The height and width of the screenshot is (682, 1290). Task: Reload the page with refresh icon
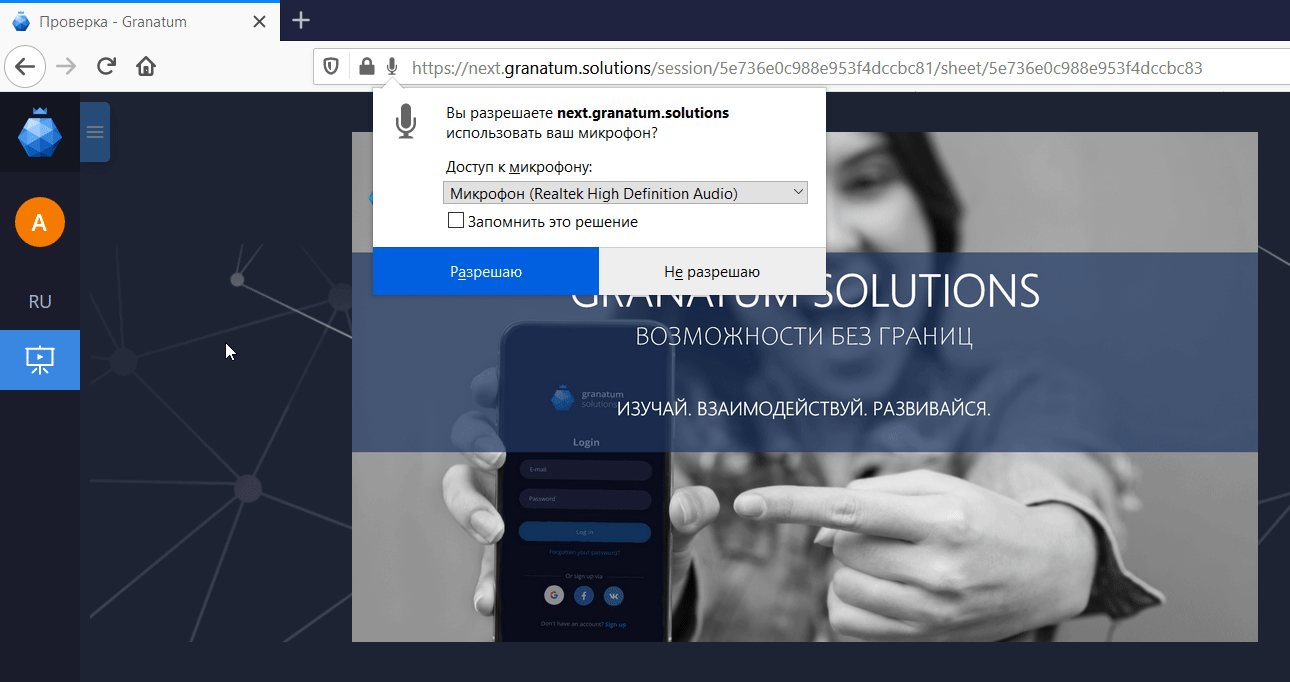pyautogui.click(x=106, y=67)
